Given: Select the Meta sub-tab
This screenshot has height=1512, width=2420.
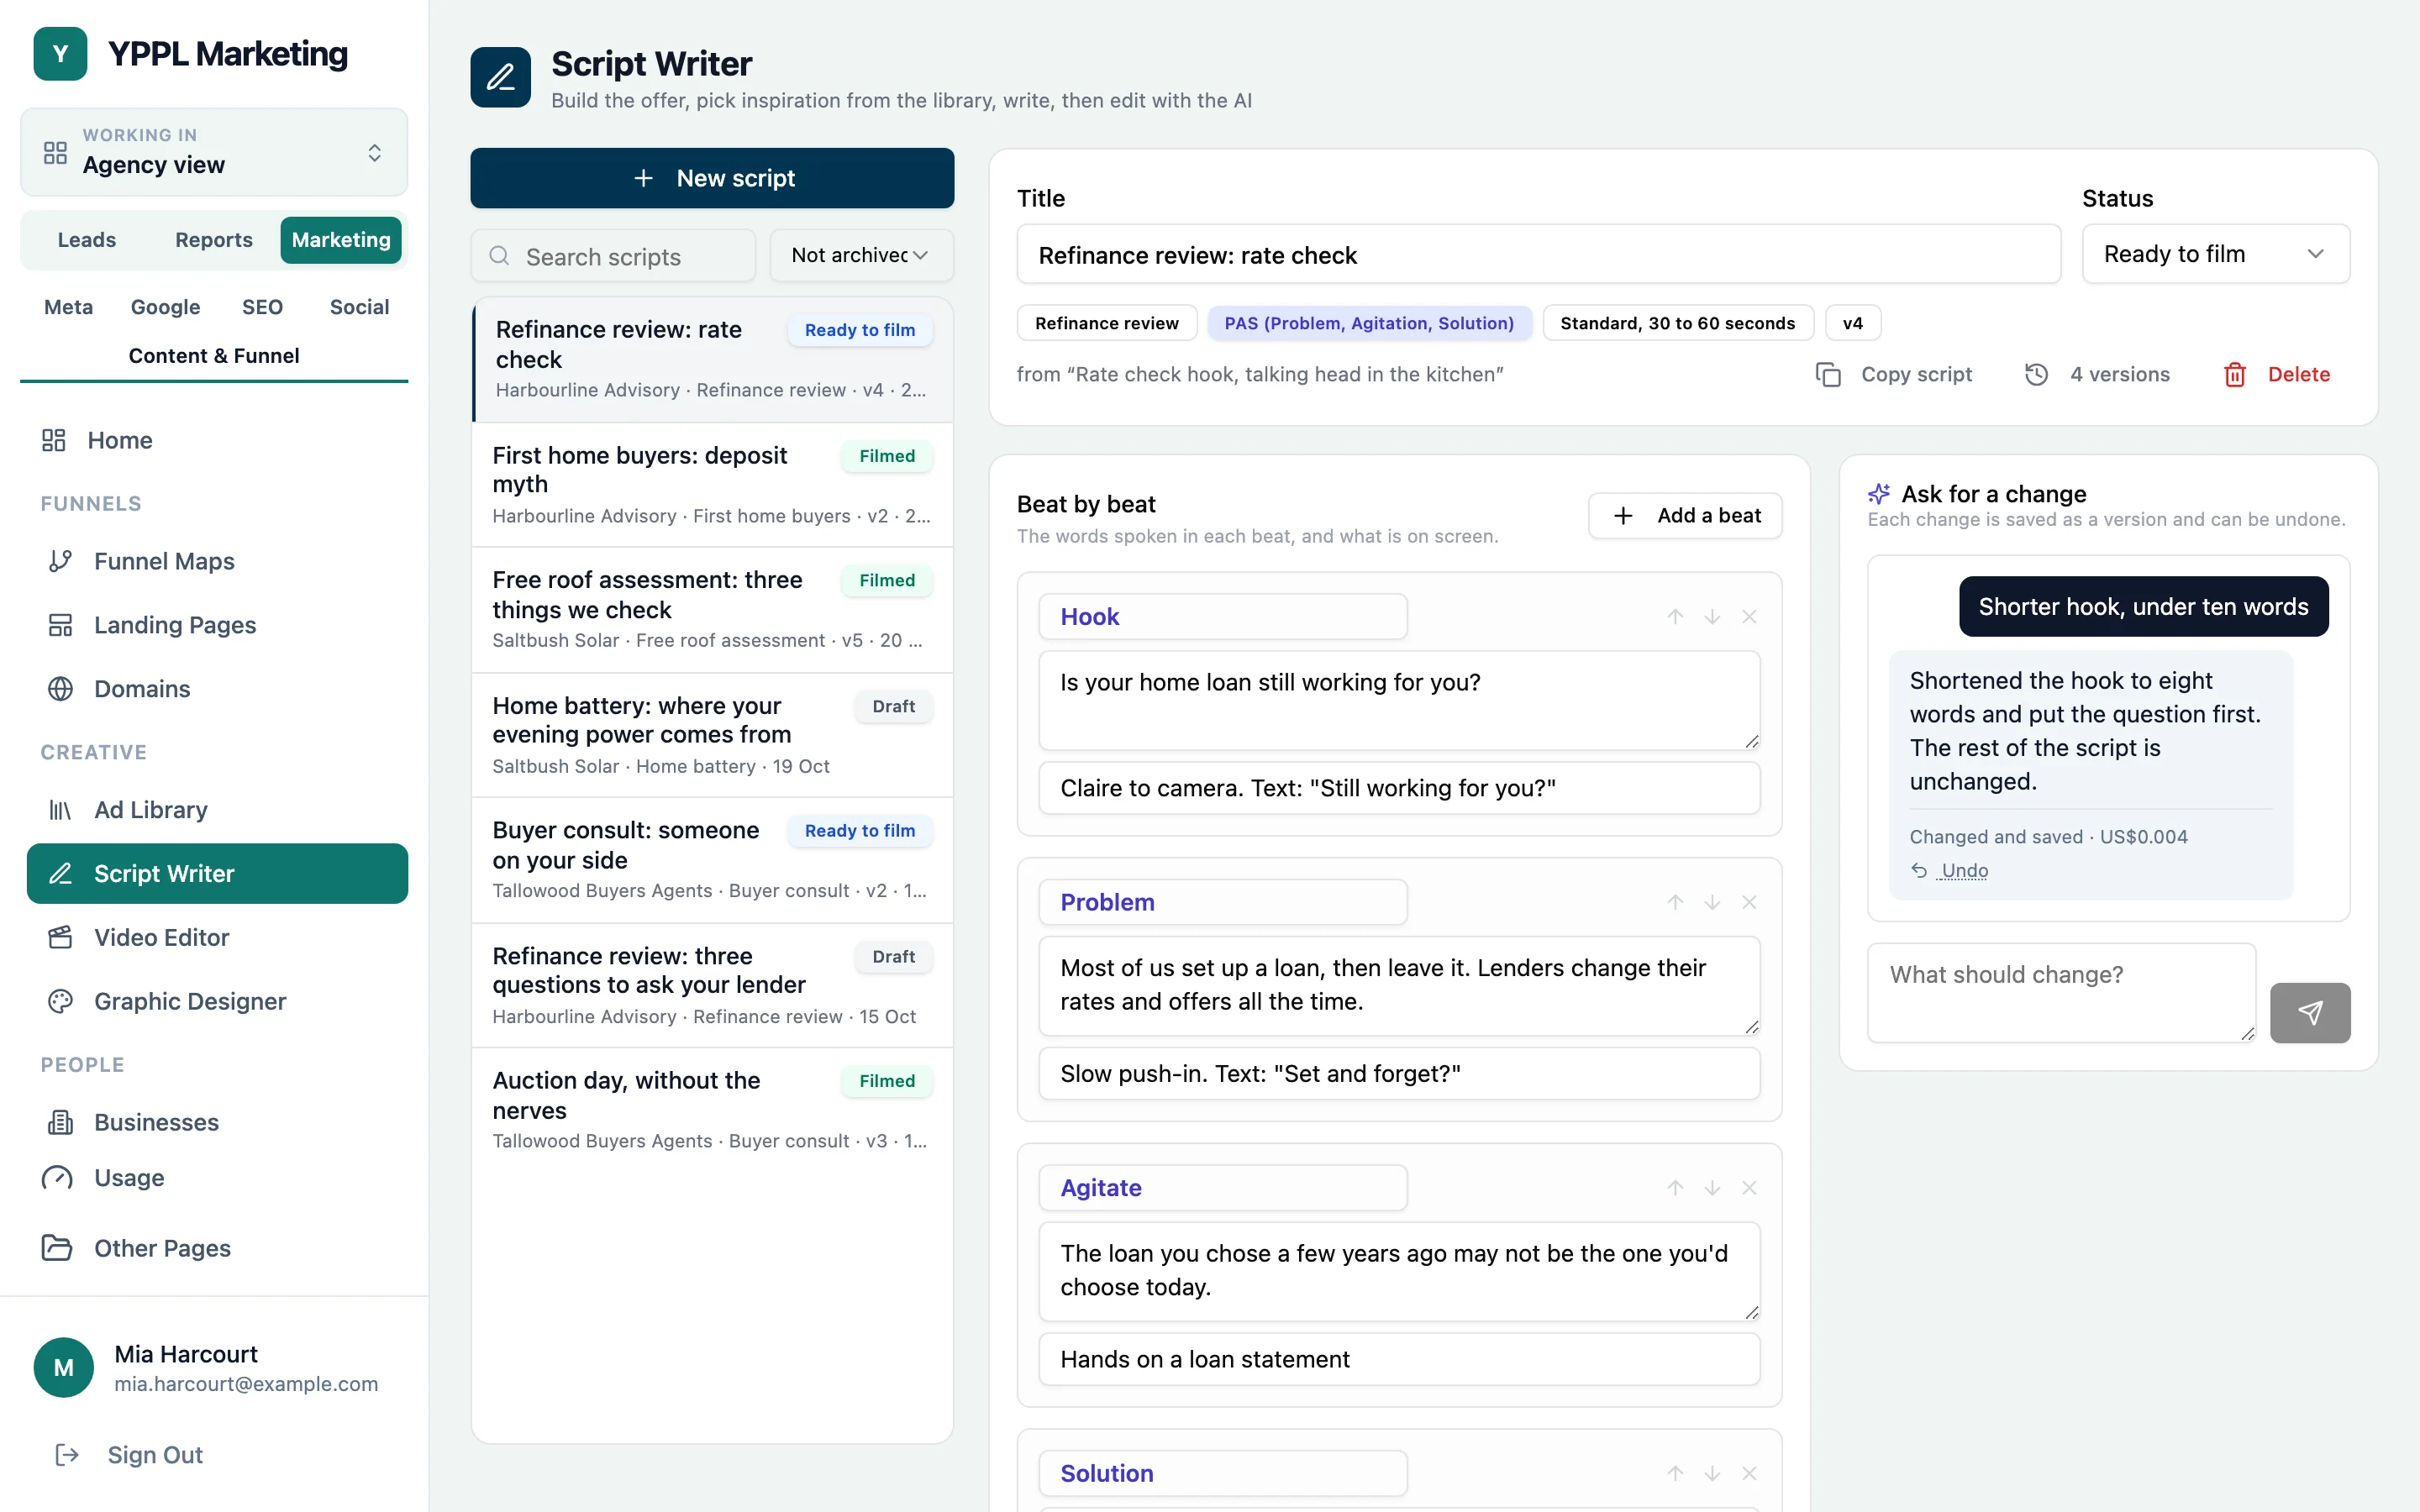Looking at the screenshot, I should click(68, 307).
